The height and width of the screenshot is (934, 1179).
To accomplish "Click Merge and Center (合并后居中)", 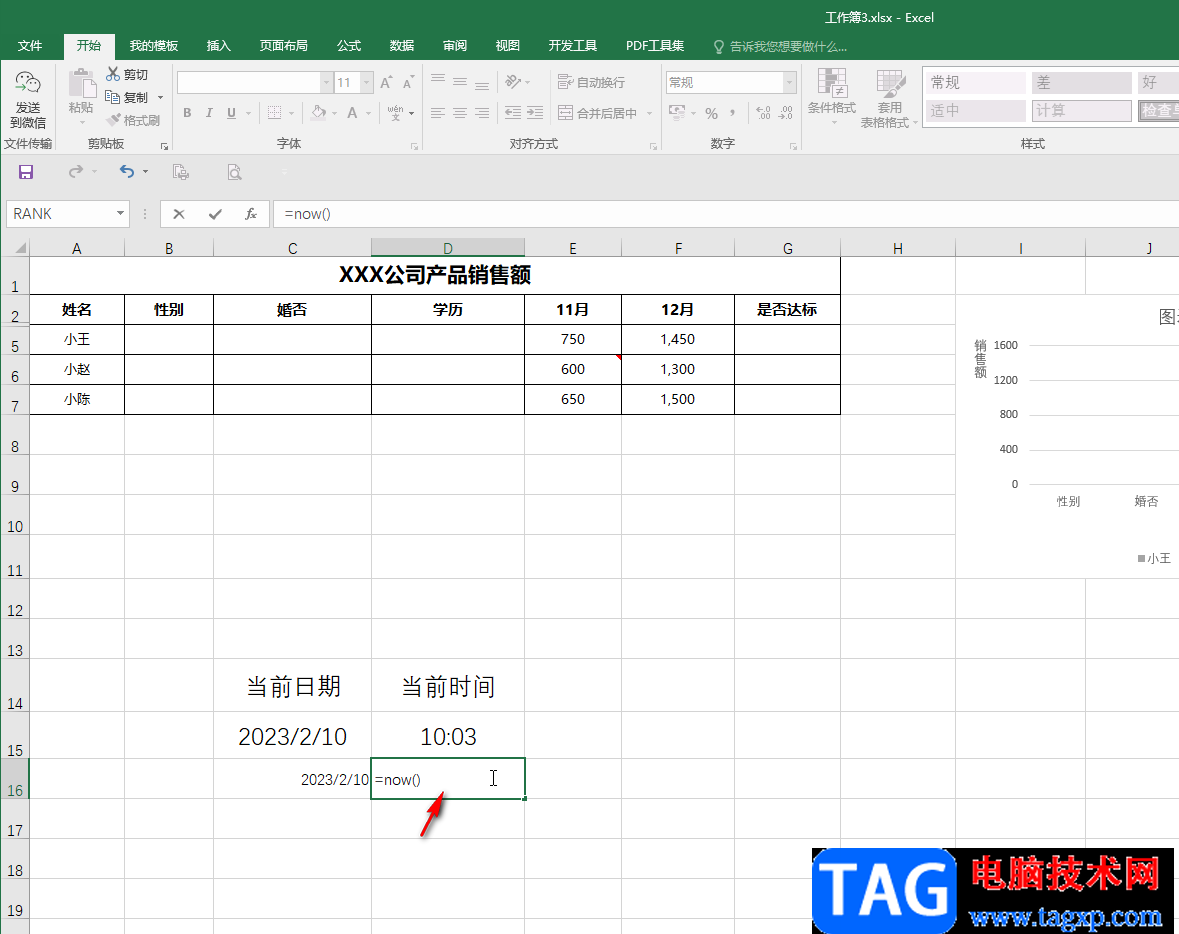I will [598, 113].
